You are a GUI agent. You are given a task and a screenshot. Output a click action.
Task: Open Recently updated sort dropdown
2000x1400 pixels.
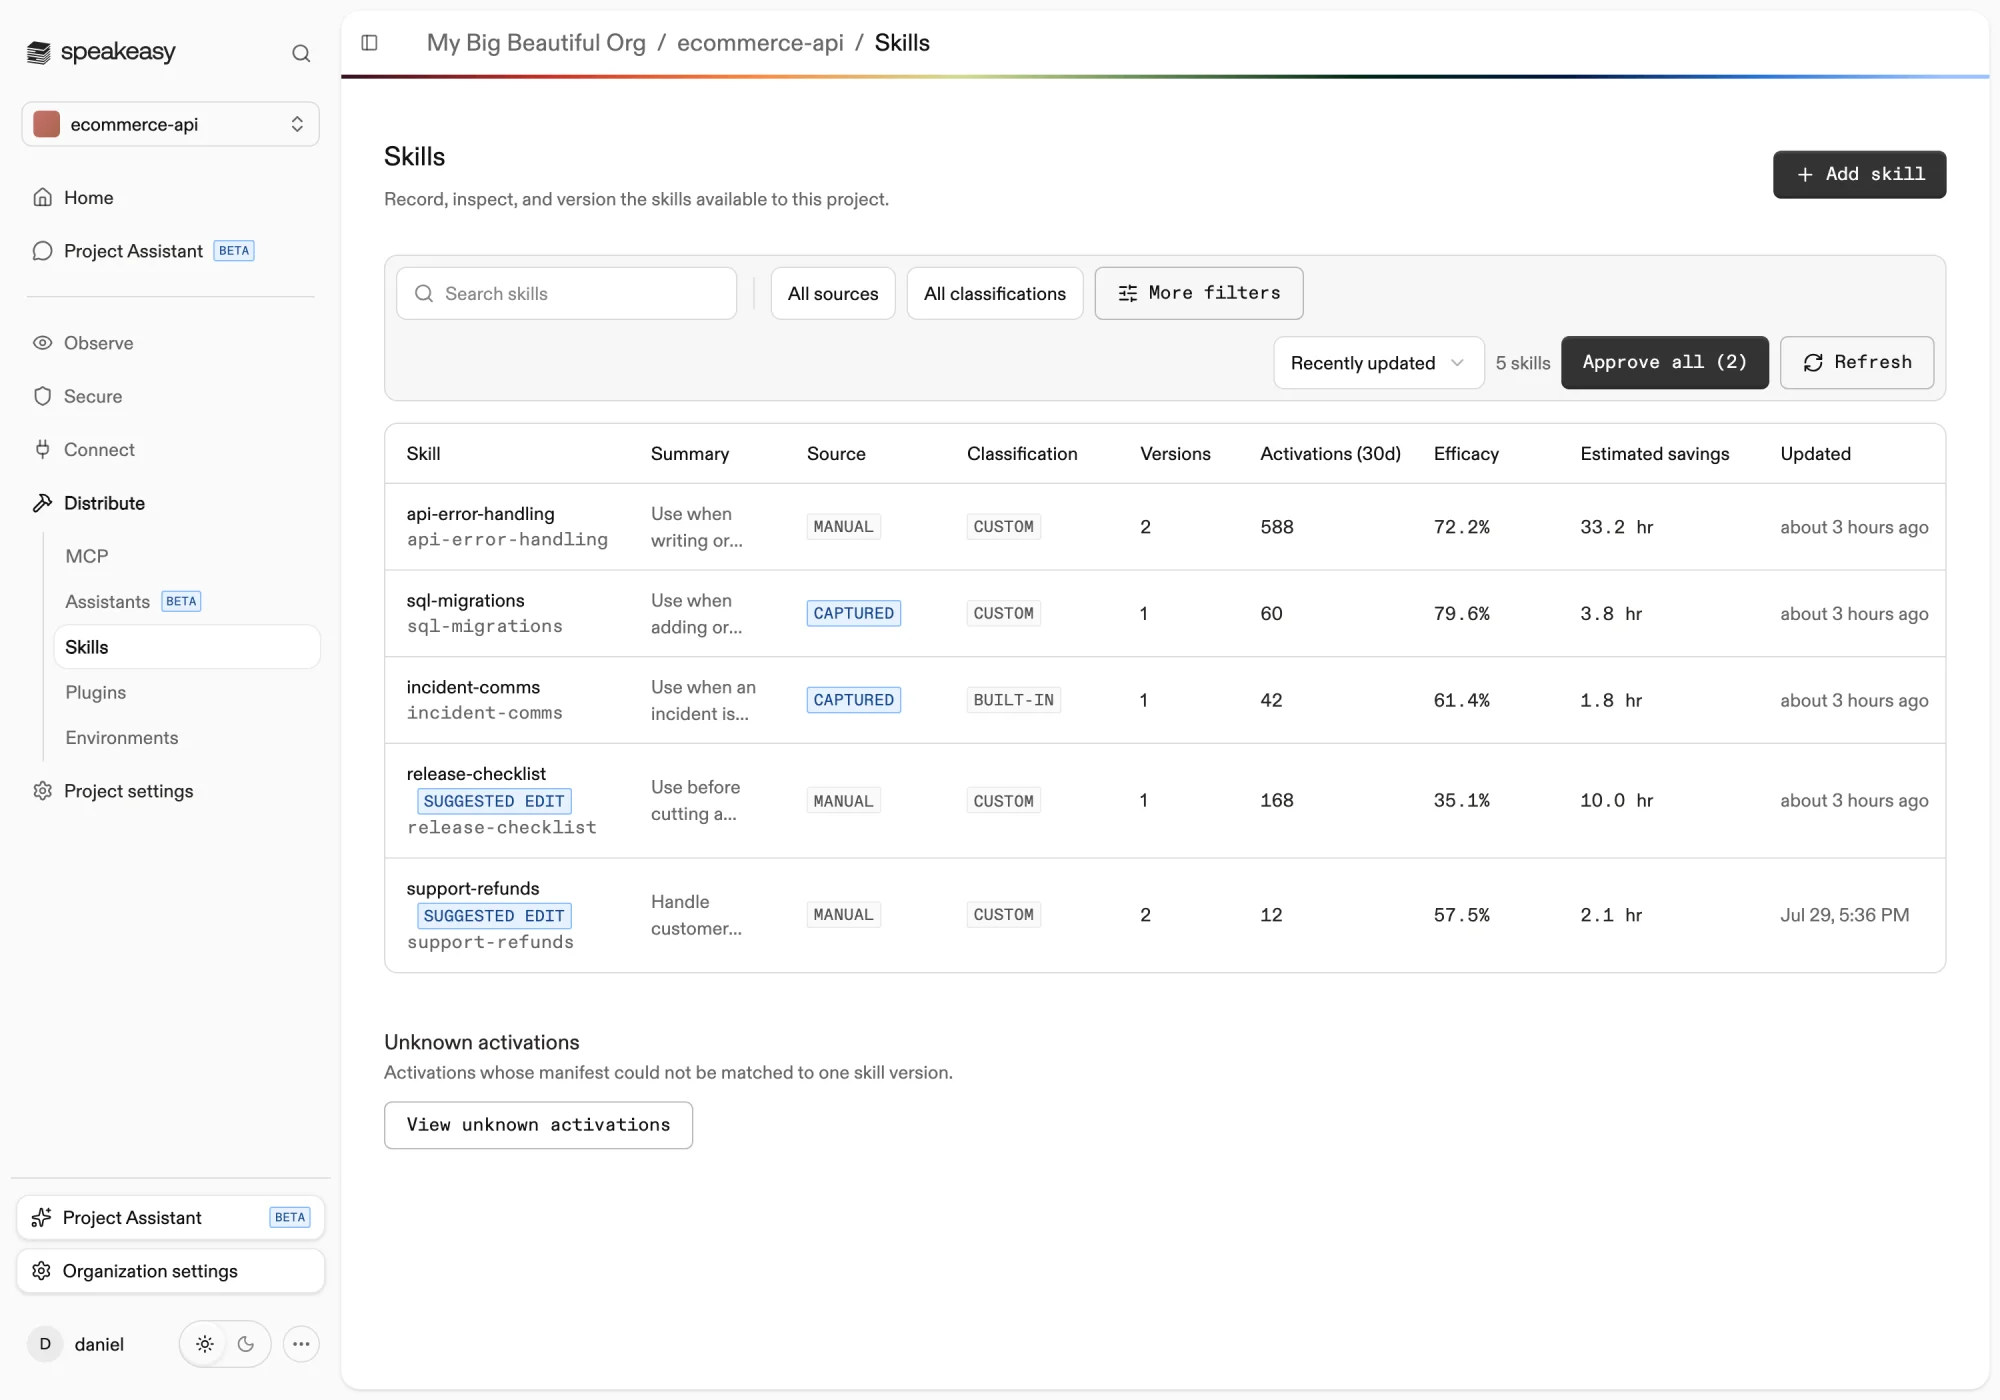click(1379, 362)
